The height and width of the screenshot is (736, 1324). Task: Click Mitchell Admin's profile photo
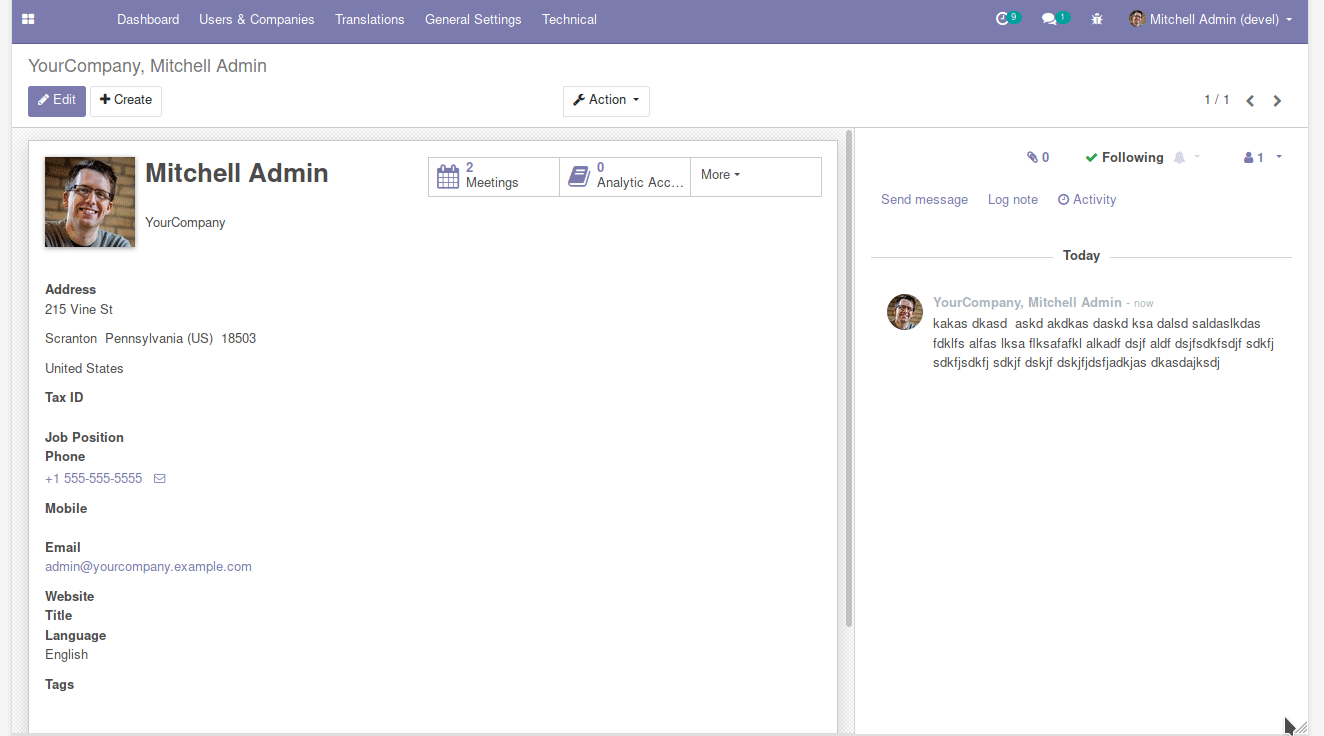click(x=90, y=202)
